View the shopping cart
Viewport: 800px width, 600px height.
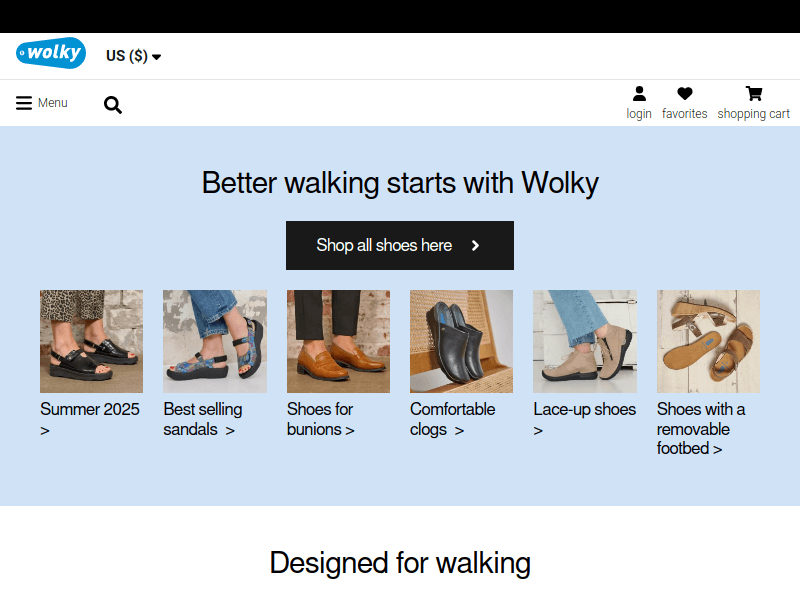pyautogui.click(x=753, y=93)
